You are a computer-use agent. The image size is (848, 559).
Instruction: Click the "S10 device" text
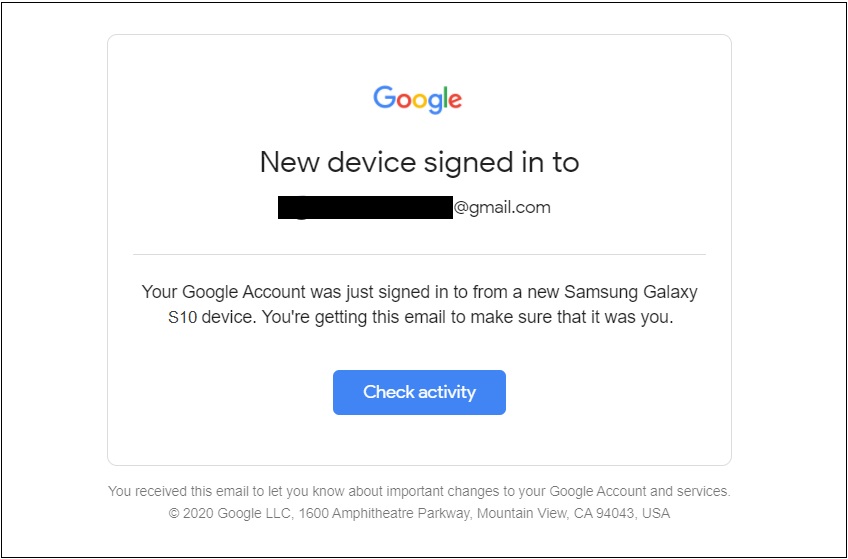point(212,317)
